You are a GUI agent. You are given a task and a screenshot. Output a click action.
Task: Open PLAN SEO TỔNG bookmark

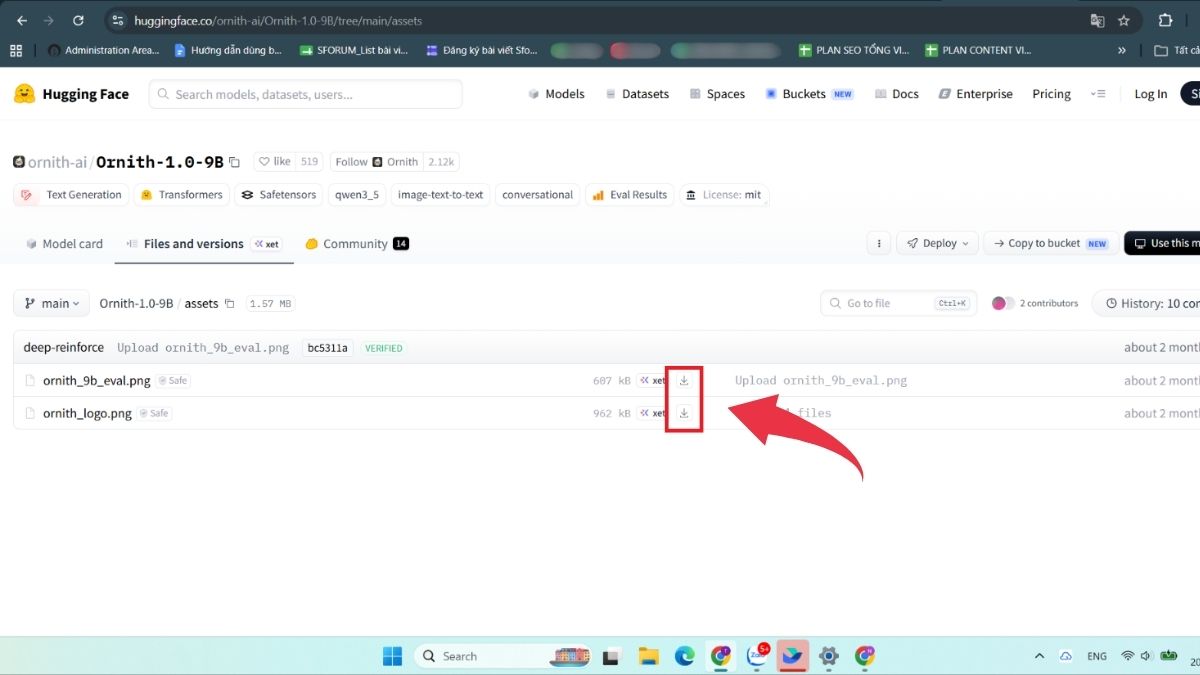click(854, 50)
